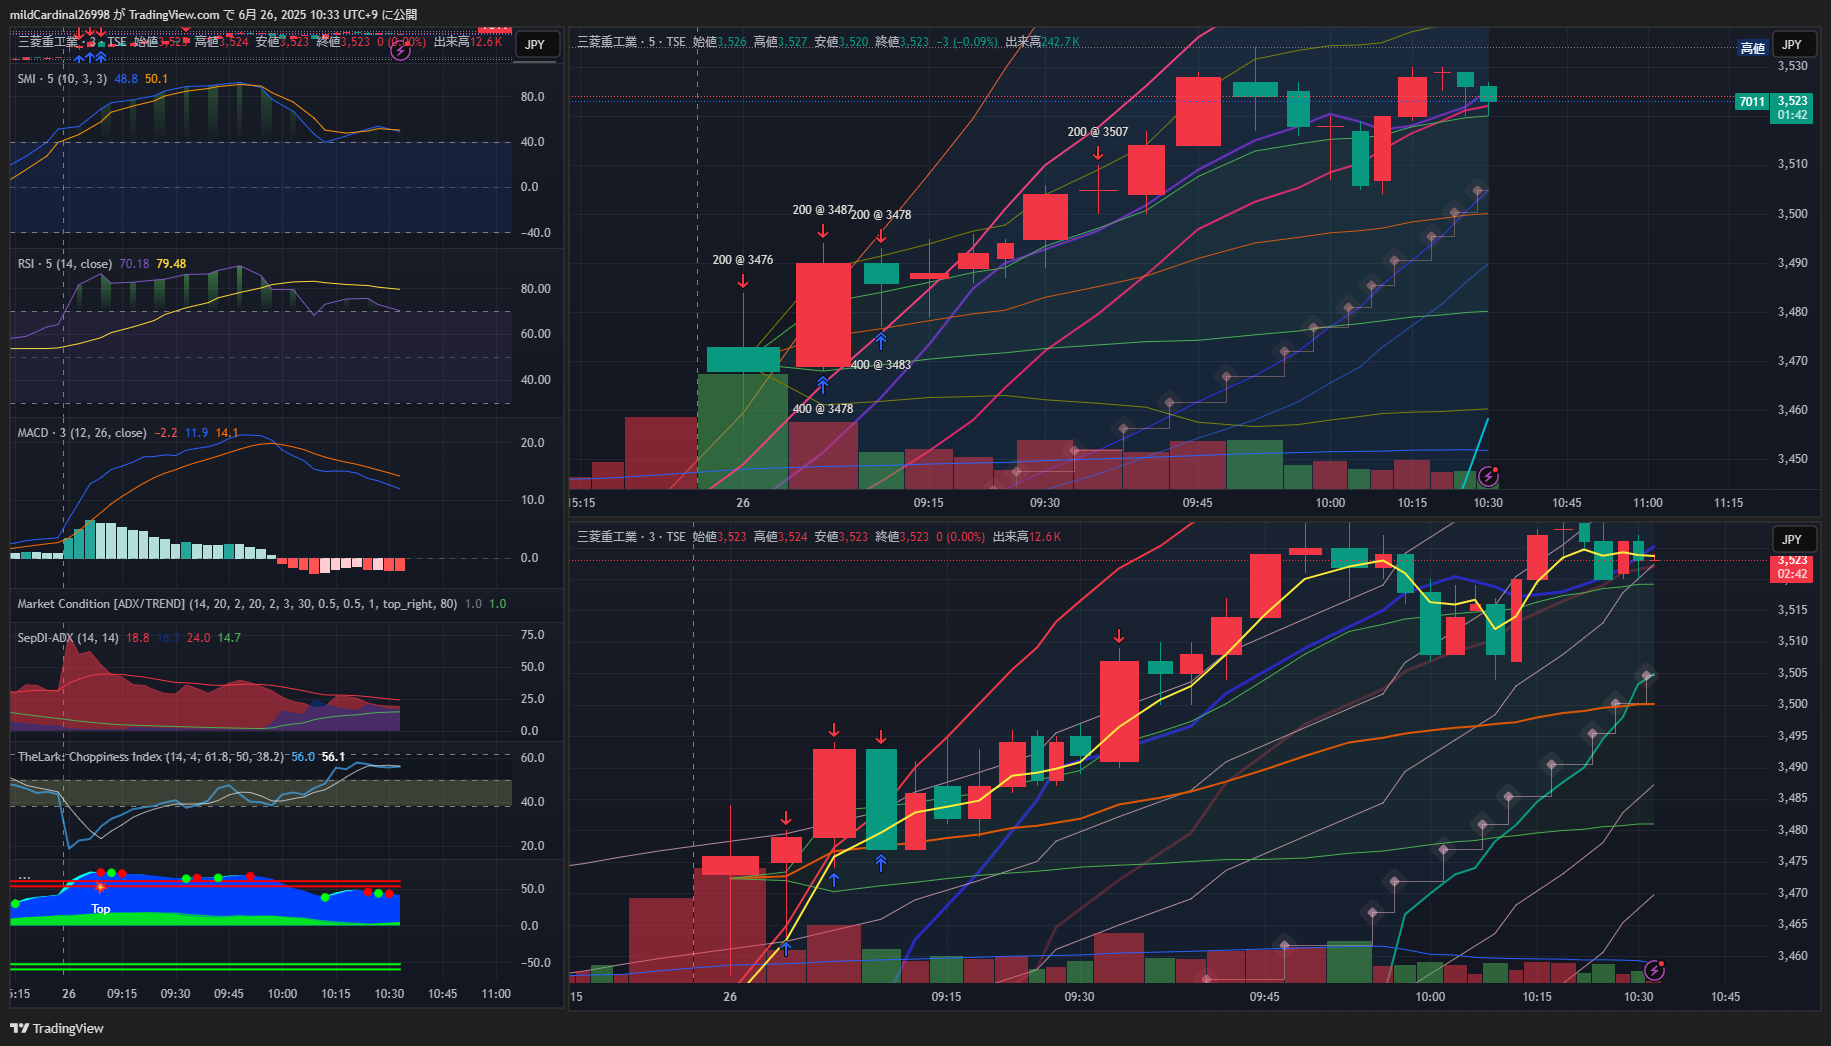1831x1046 pixels.
Task: Click 10:45 on the lower right chart time axis
Action: tap(1725, 997)
